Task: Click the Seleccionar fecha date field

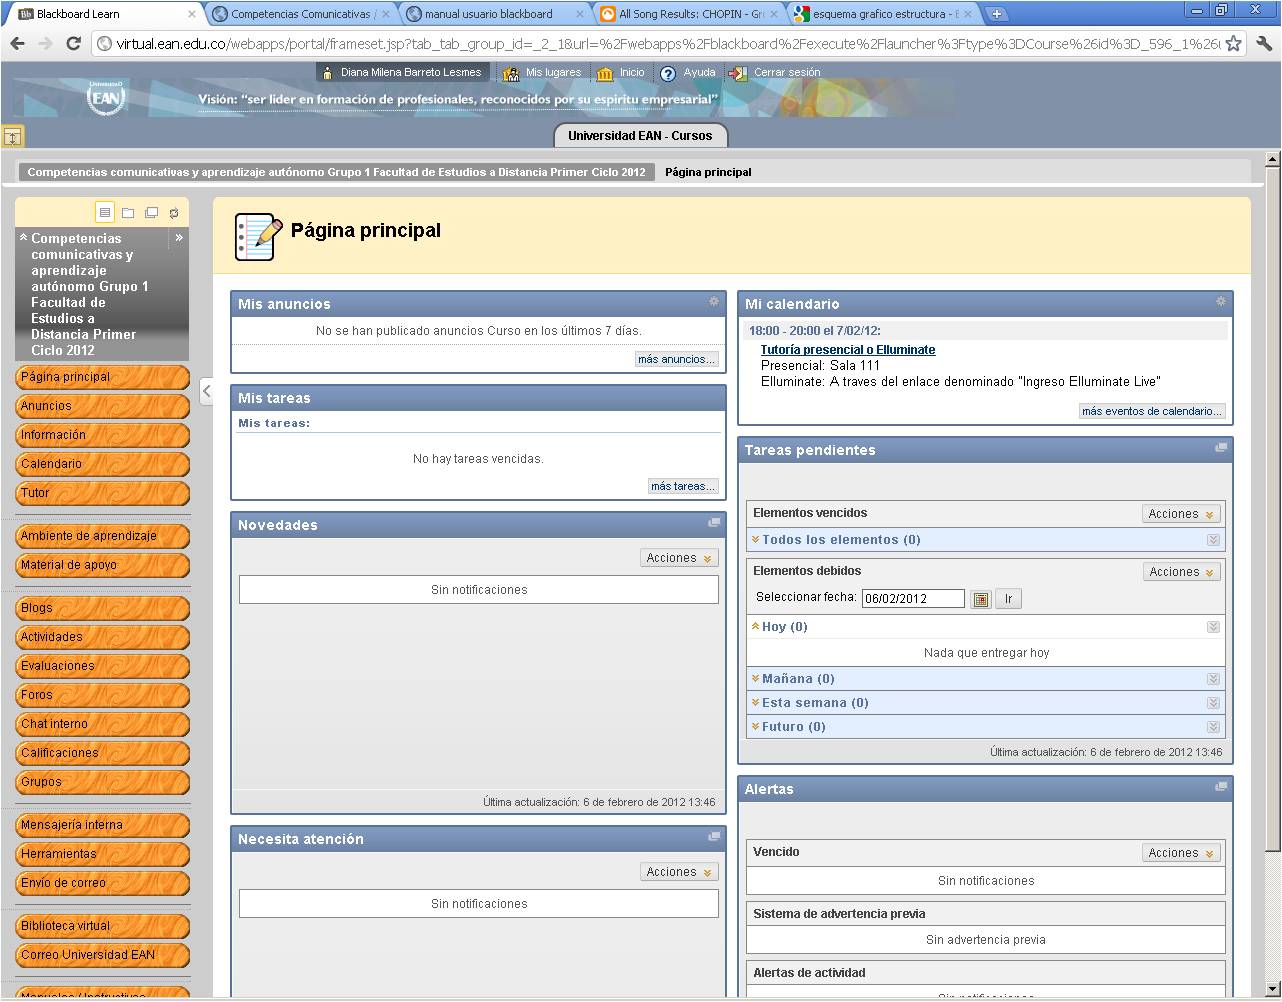Action: [912, 599]
